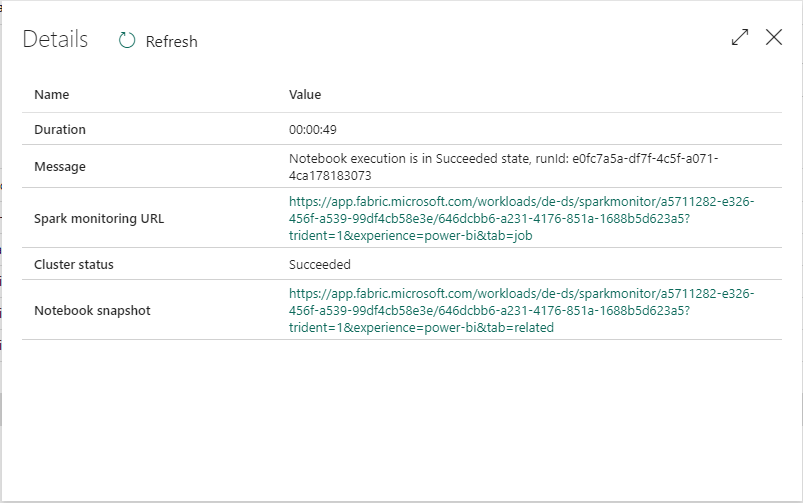Viewport: 803px width, 503px height.
Task: Click the 00:00:49 duration value
Action: pyautogui.click(x=320, y=130)
